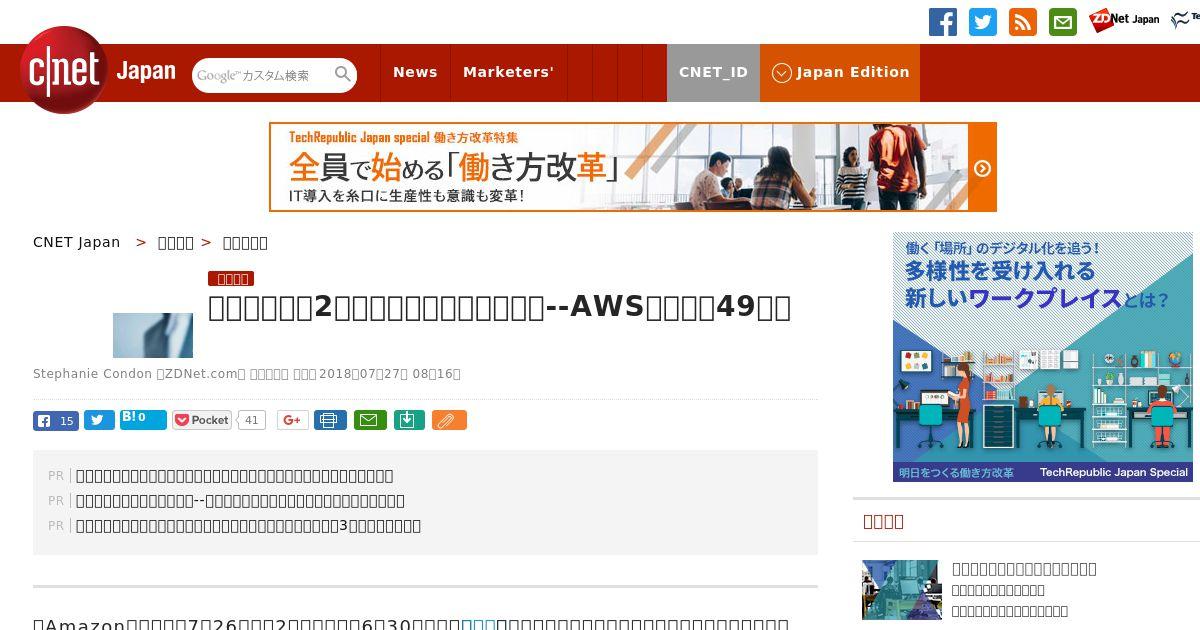The height and width of the screenshot is (630, 1200).
Task: Share article on Google+
Action: (293, 420)
